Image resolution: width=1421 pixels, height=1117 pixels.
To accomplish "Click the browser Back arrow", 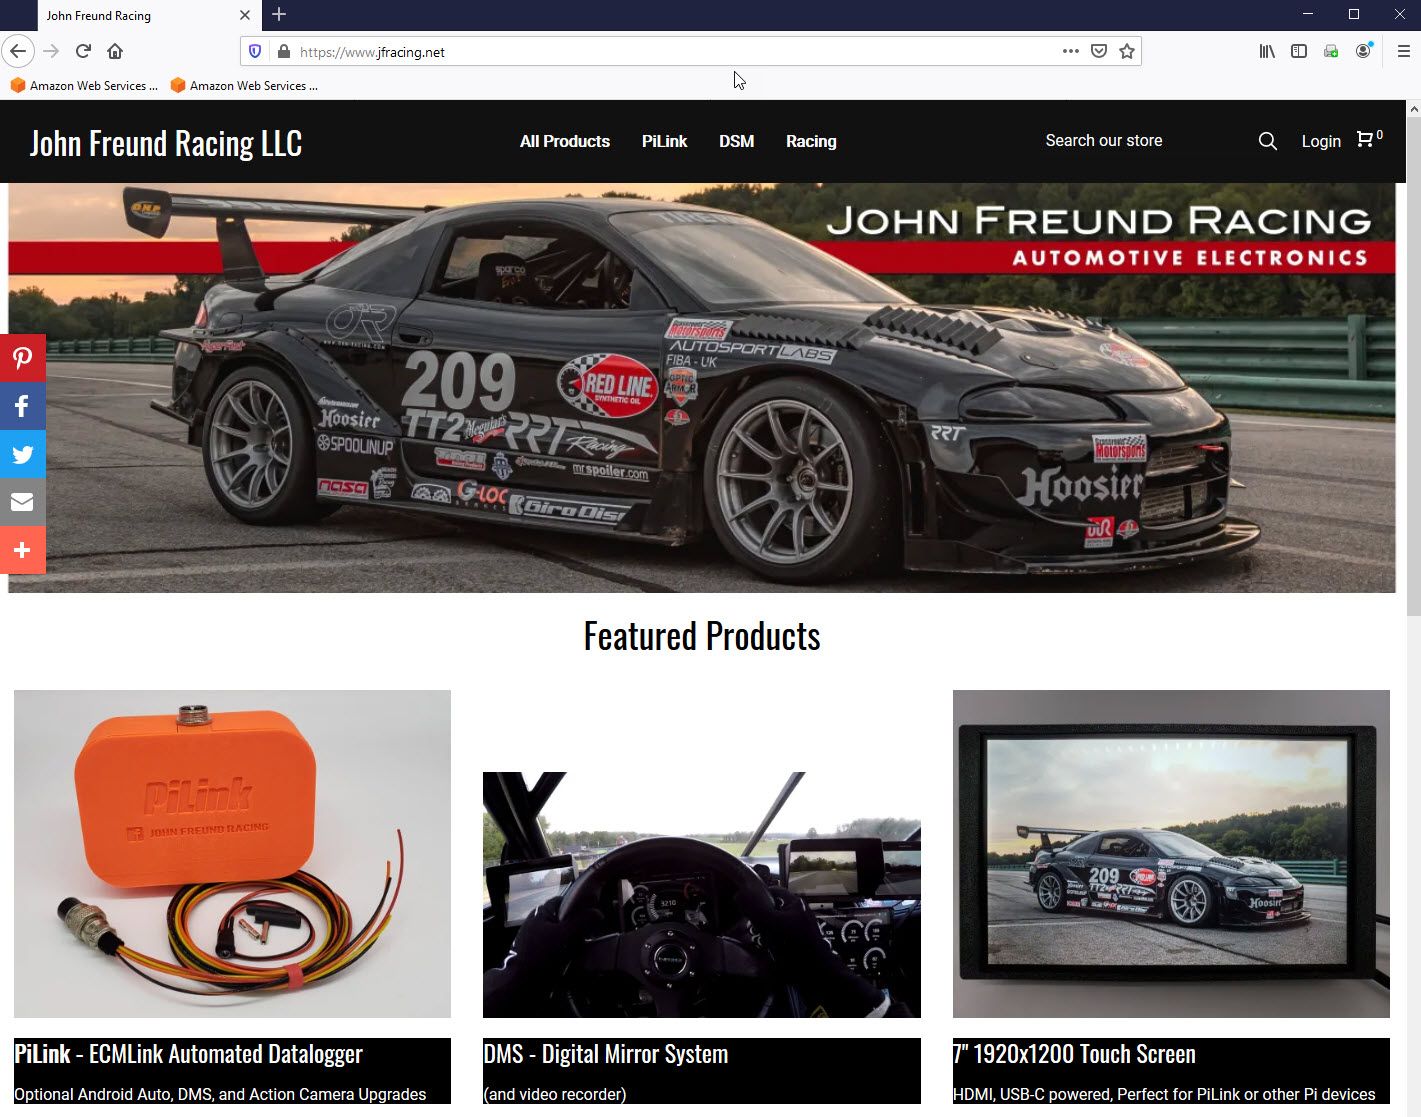I will [18, 51].
